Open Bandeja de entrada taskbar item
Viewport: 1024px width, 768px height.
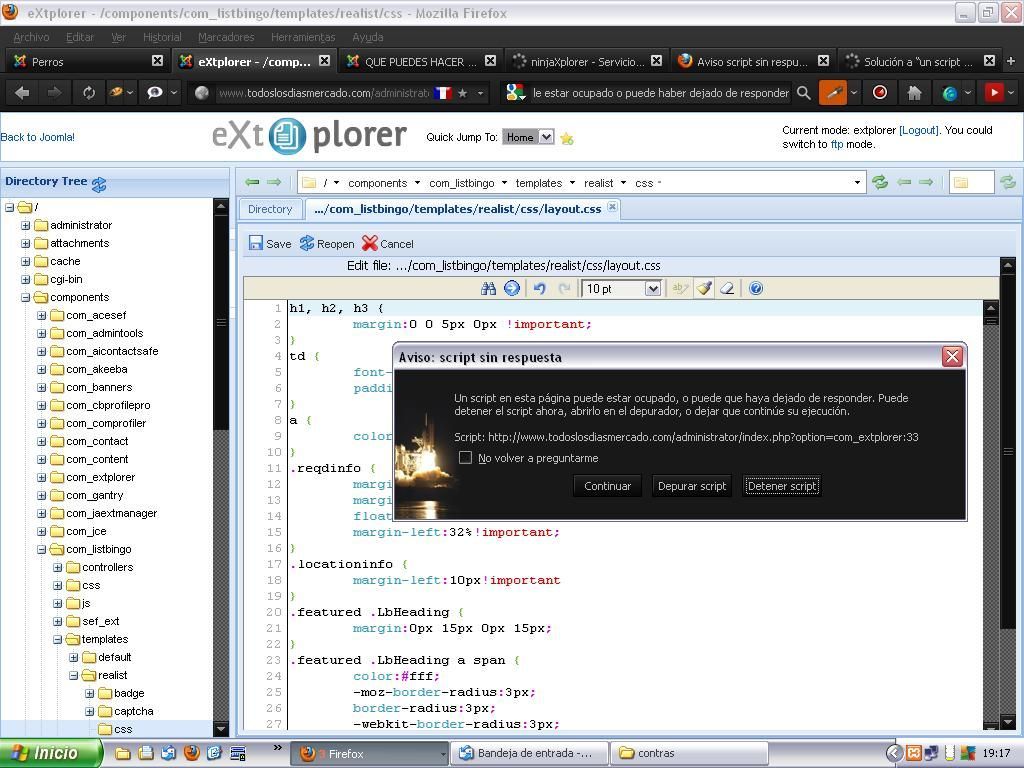(x=530, y=753)
